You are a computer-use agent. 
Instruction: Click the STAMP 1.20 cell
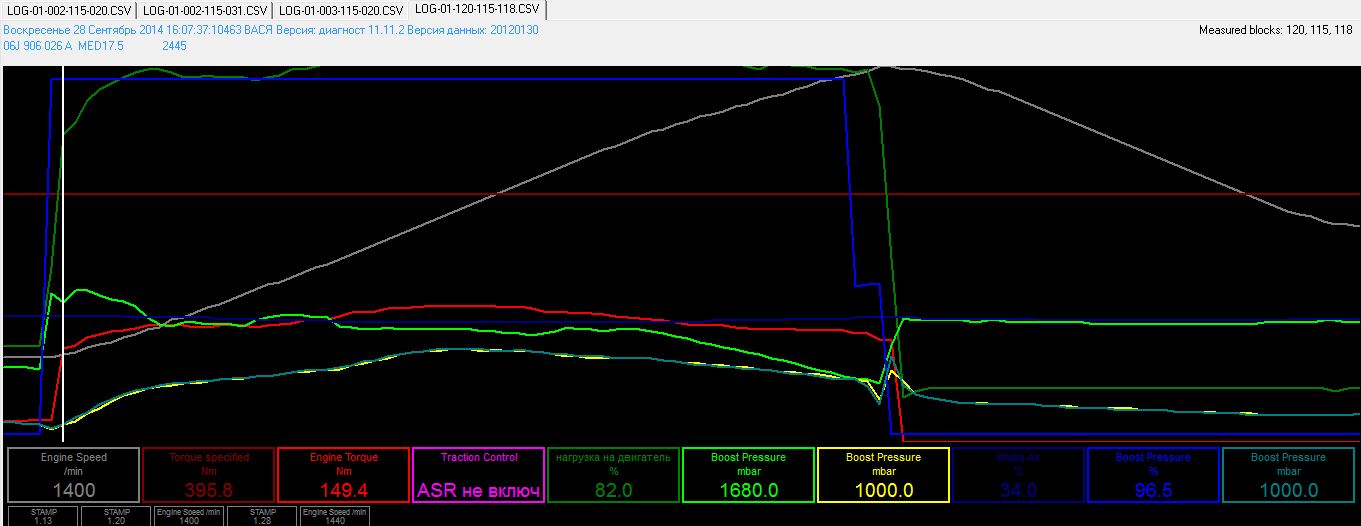point(116,515)
